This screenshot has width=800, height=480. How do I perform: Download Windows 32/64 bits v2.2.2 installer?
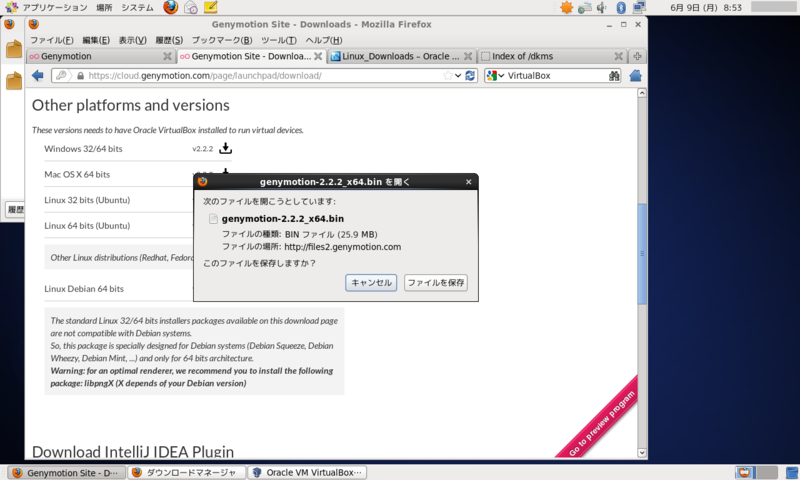226,148
